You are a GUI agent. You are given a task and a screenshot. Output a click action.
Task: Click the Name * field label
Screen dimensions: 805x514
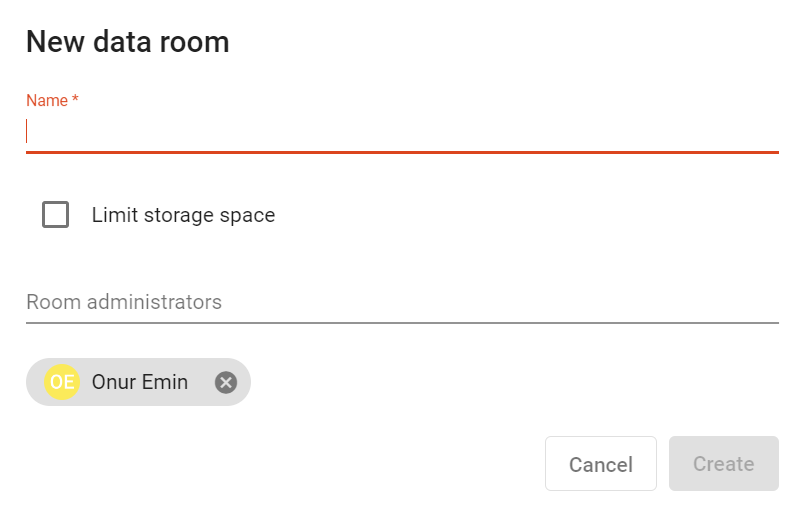click(52, 100)
